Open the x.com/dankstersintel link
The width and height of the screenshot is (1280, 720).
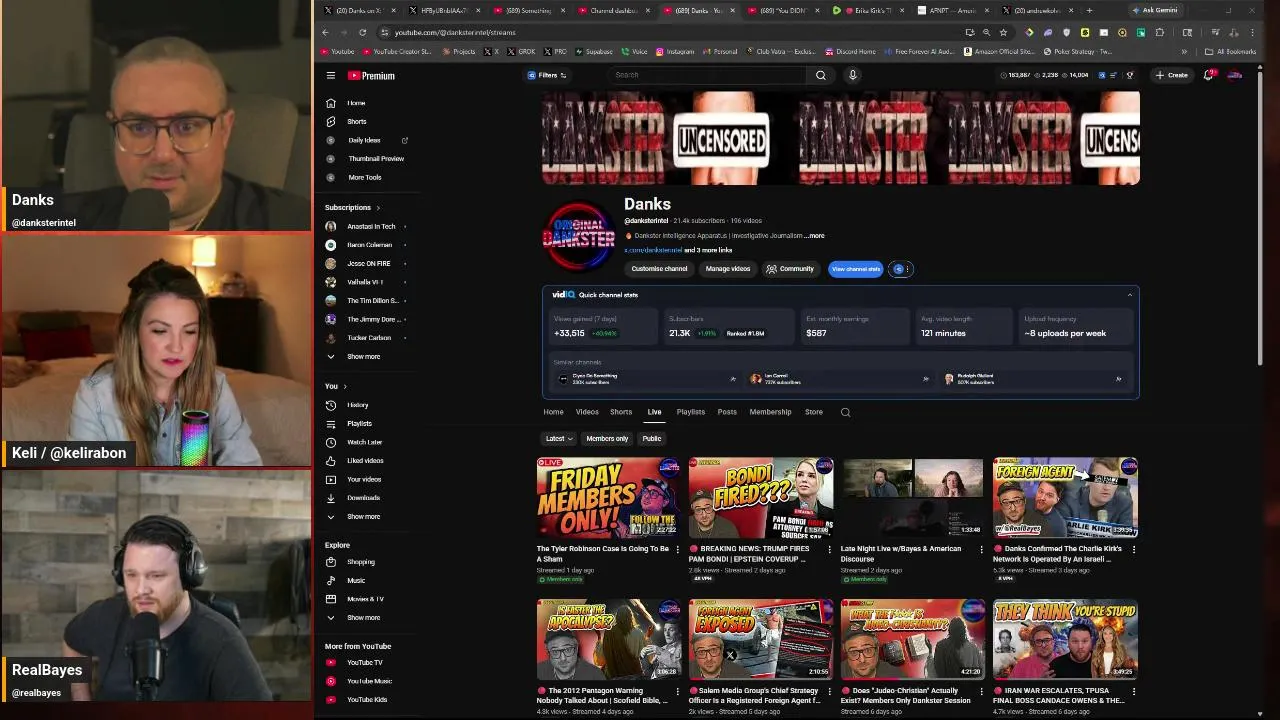(653, 250)
